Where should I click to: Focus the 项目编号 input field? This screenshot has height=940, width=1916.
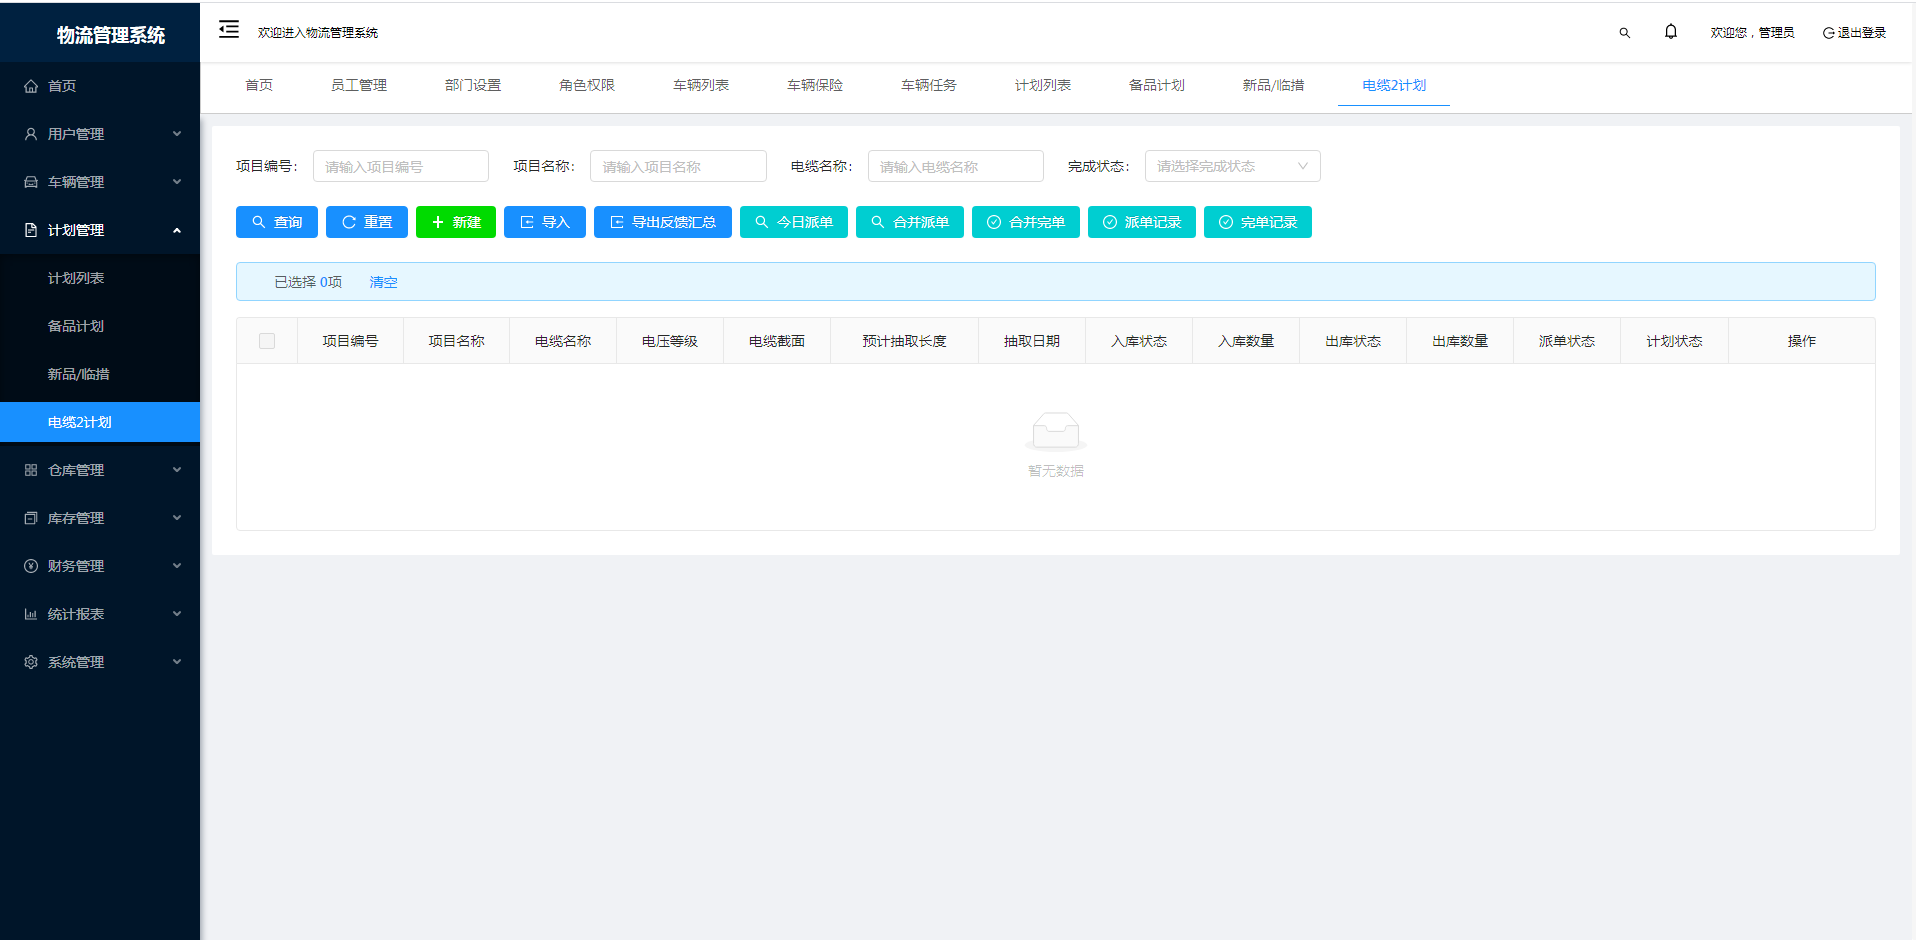coord(401,166)
